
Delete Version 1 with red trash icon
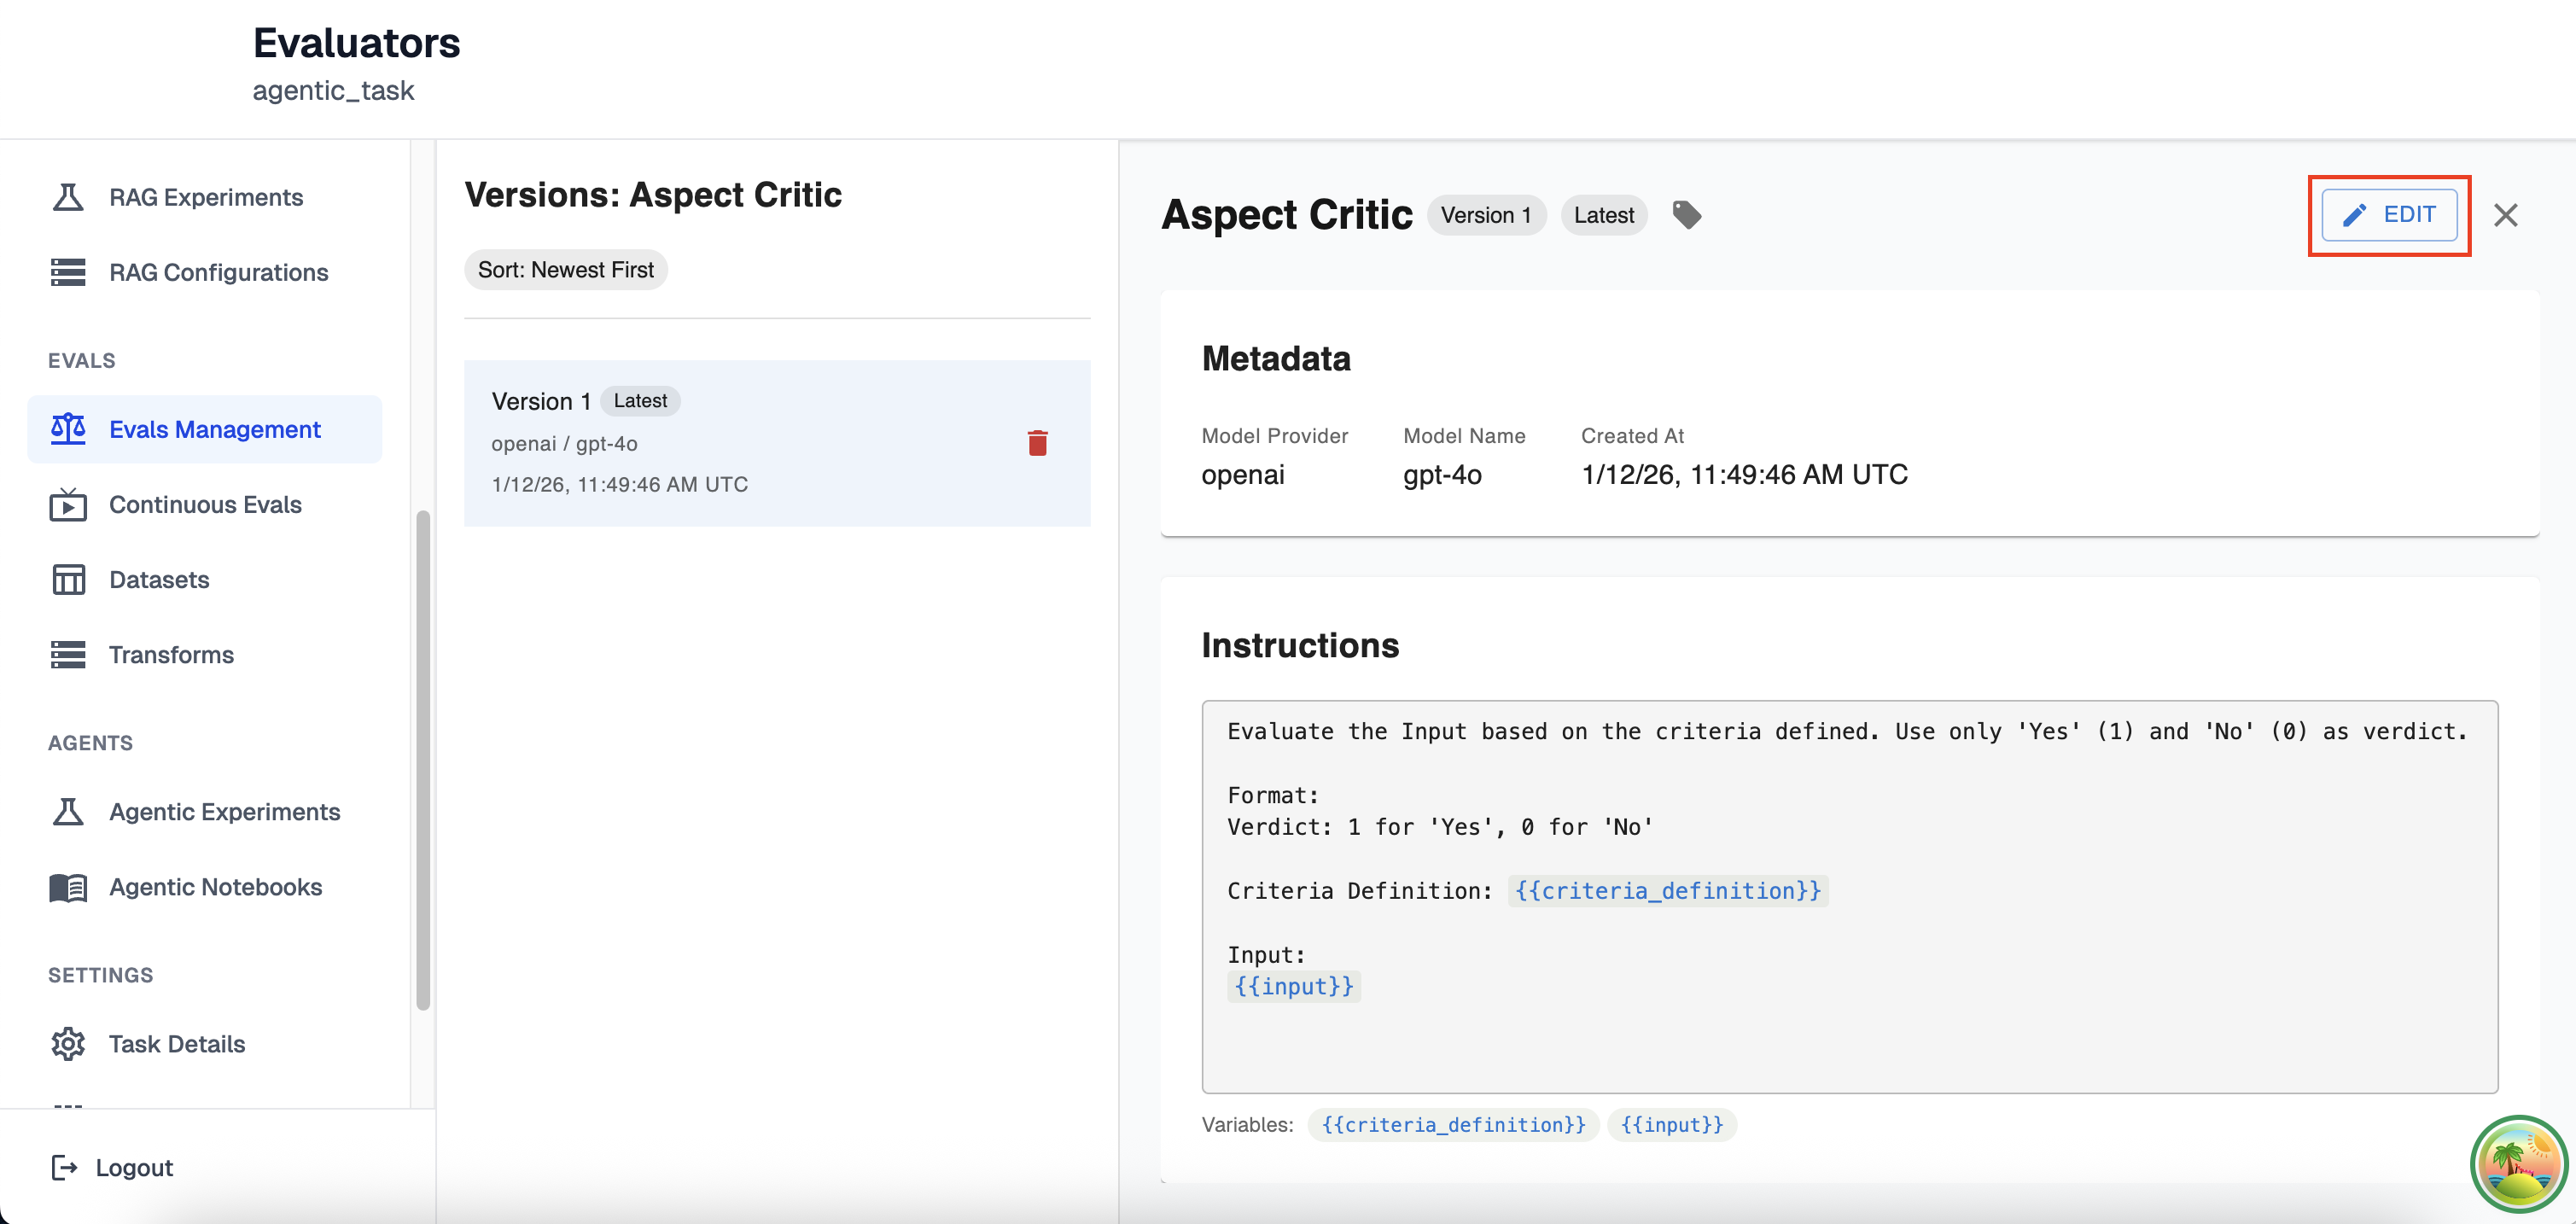point(1037,443)
